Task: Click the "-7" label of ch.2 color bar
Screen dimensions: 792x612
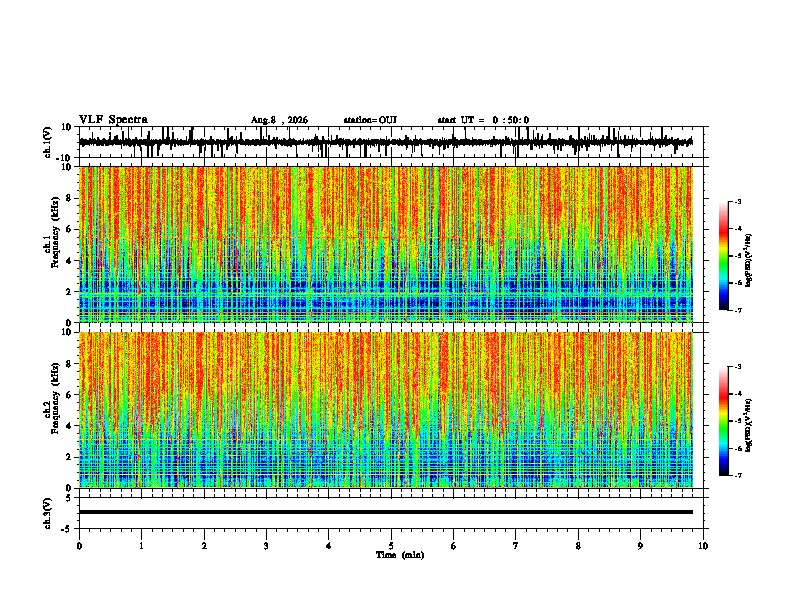Action: [738, 475]
